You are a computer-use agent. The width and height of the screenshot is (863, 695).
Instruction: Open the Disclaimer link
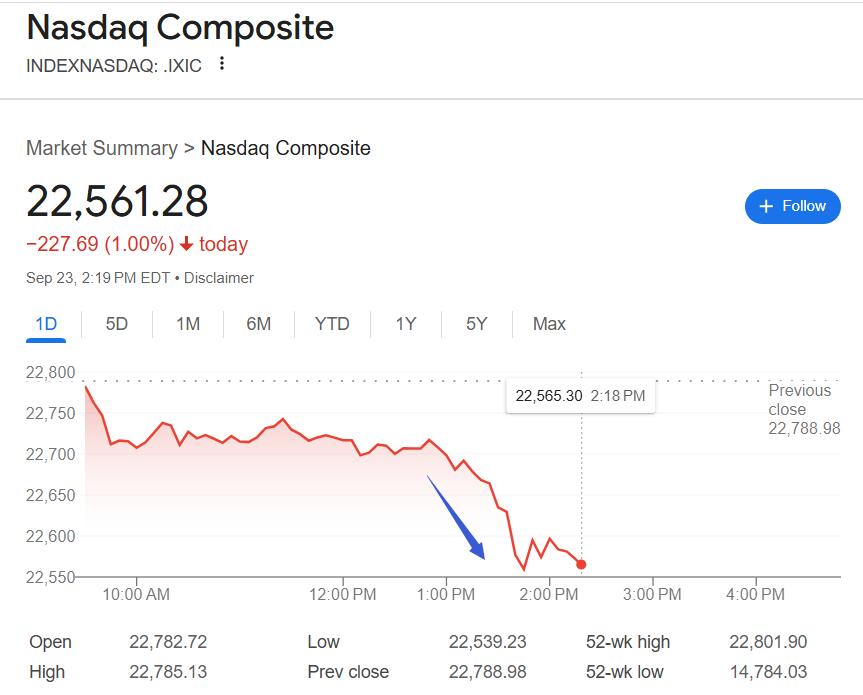[x=219, y=278]
